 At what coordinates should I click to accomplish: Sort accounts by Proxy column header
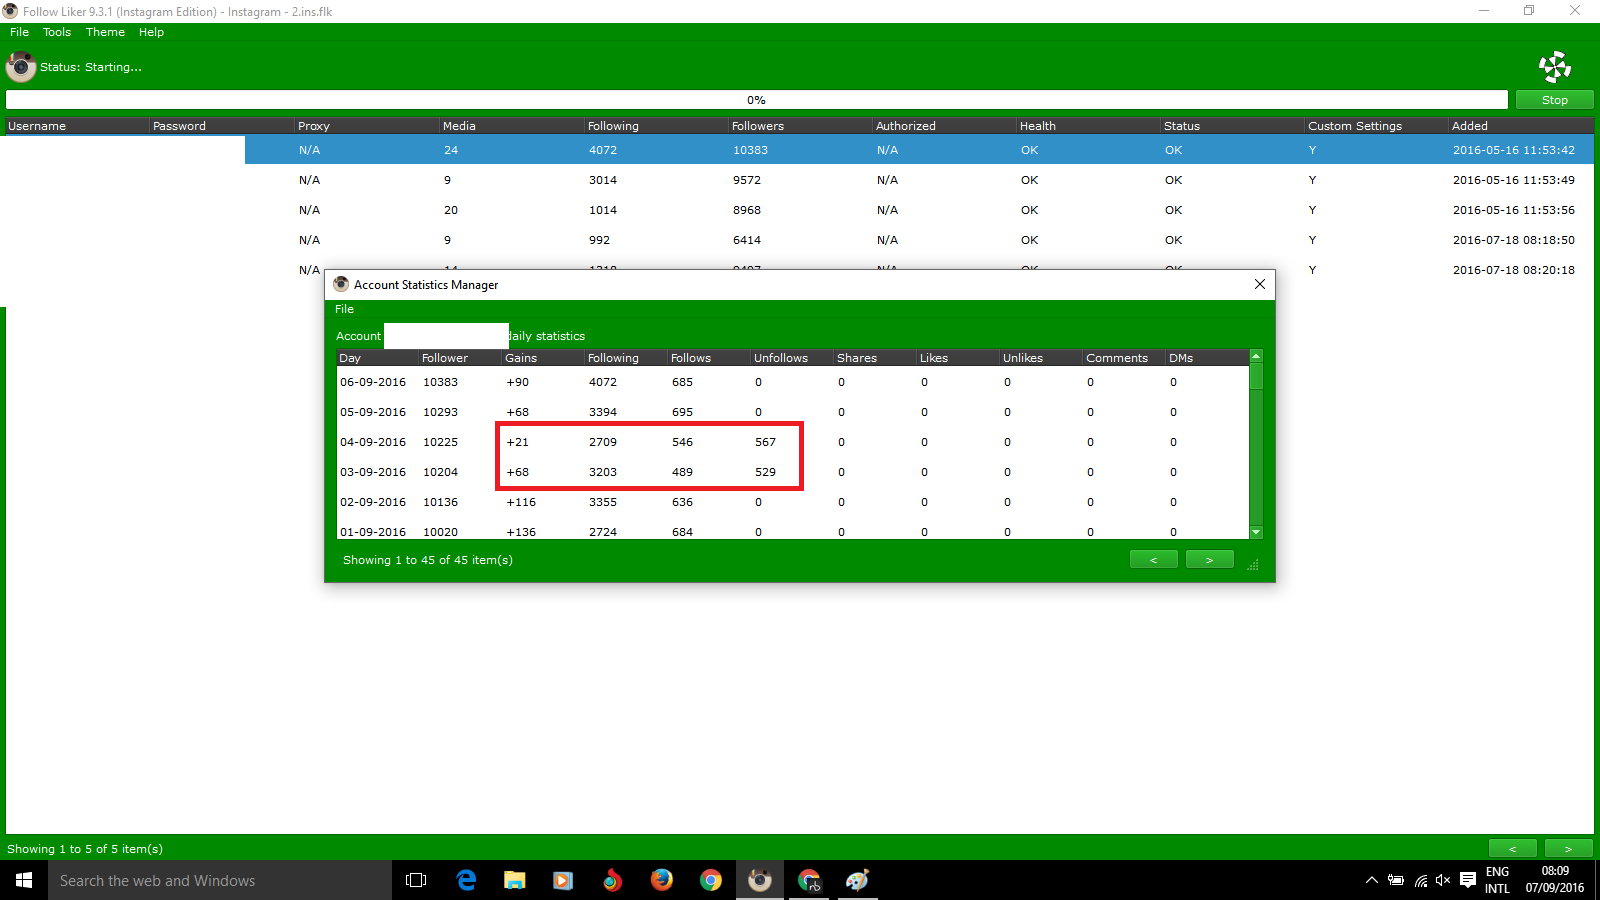[x=366, y=126]
